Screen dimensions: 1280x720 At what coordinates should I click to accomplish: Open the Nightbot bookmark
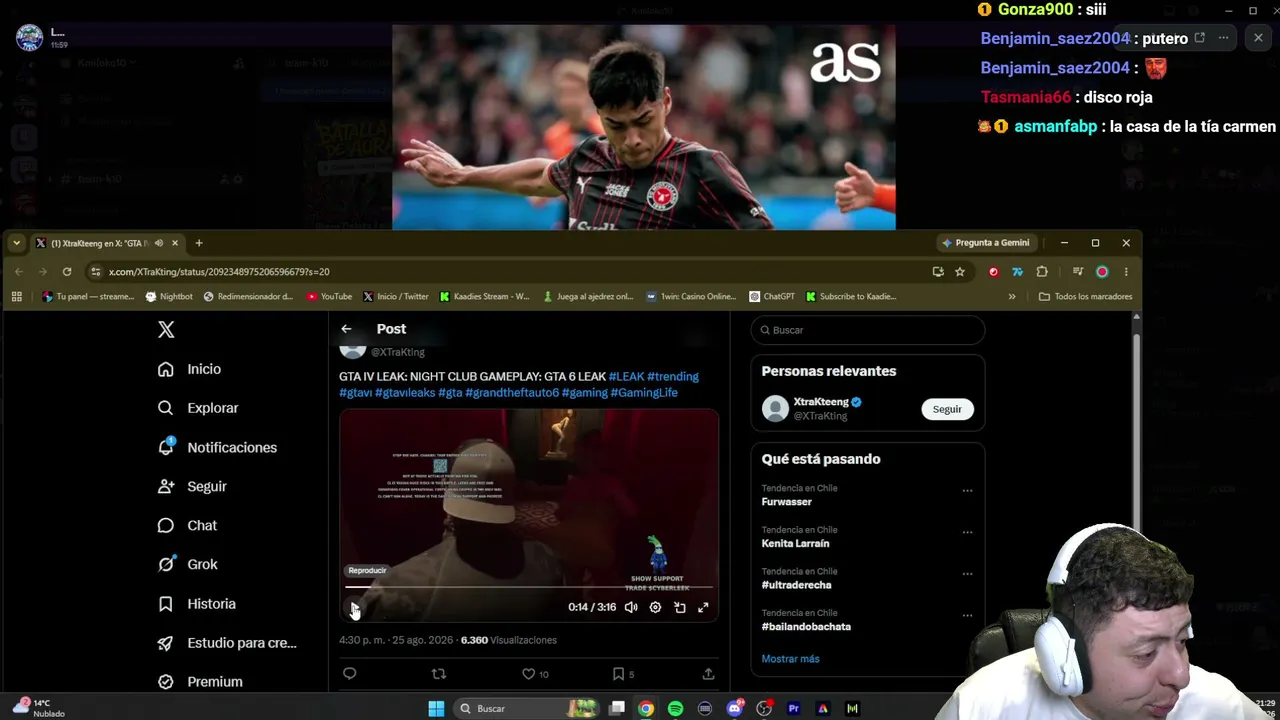coord(169,297)
